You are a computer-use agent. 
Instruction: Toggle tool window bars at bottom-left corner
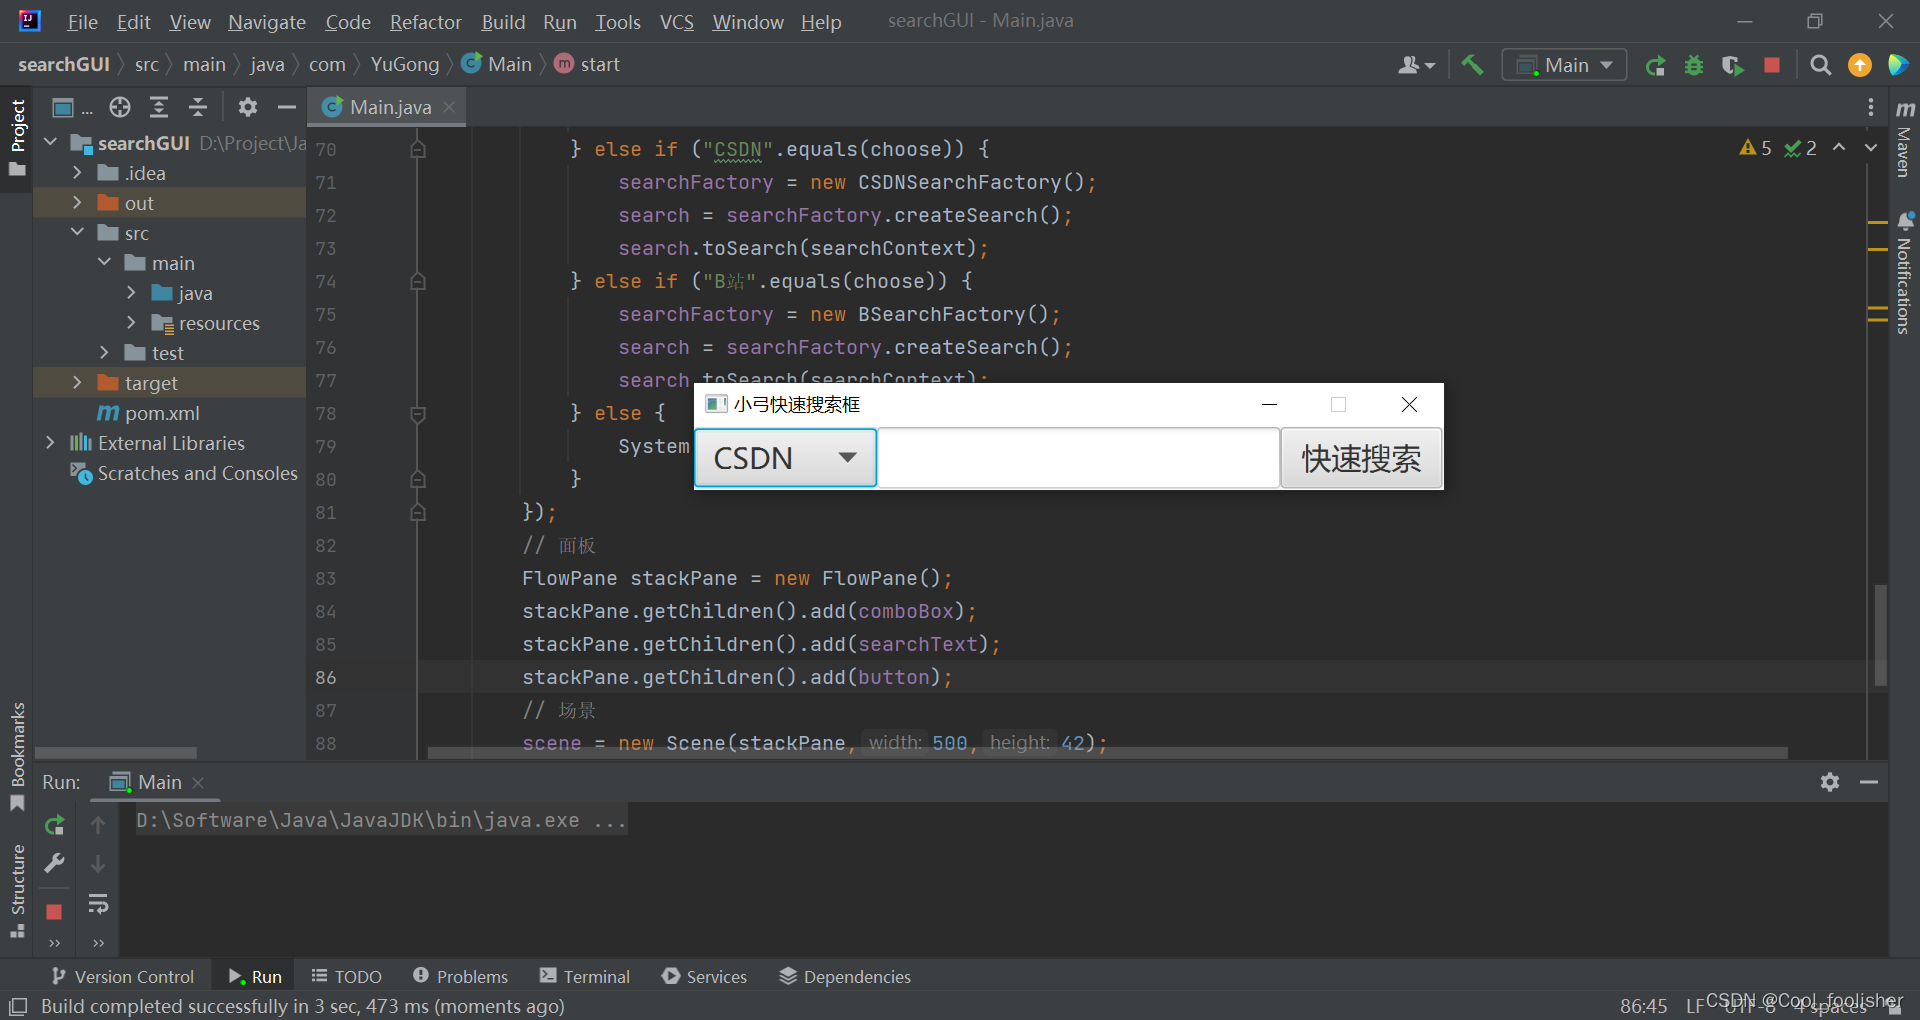pos(18,1006)
